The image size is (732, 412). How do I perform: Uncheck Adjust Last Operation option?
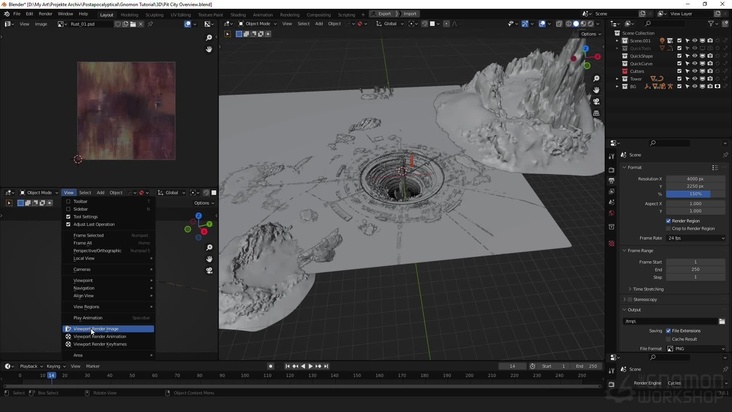[x=68, y=224]
